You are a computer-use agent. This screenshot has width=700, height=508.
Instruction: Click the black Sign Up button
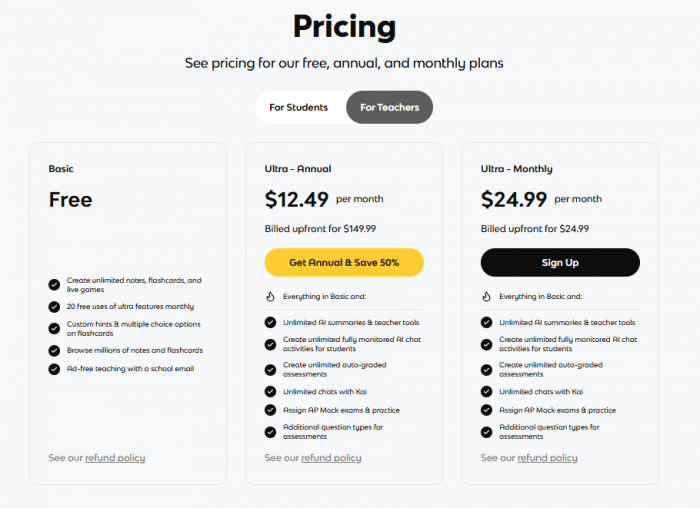(x=560, y=262)
